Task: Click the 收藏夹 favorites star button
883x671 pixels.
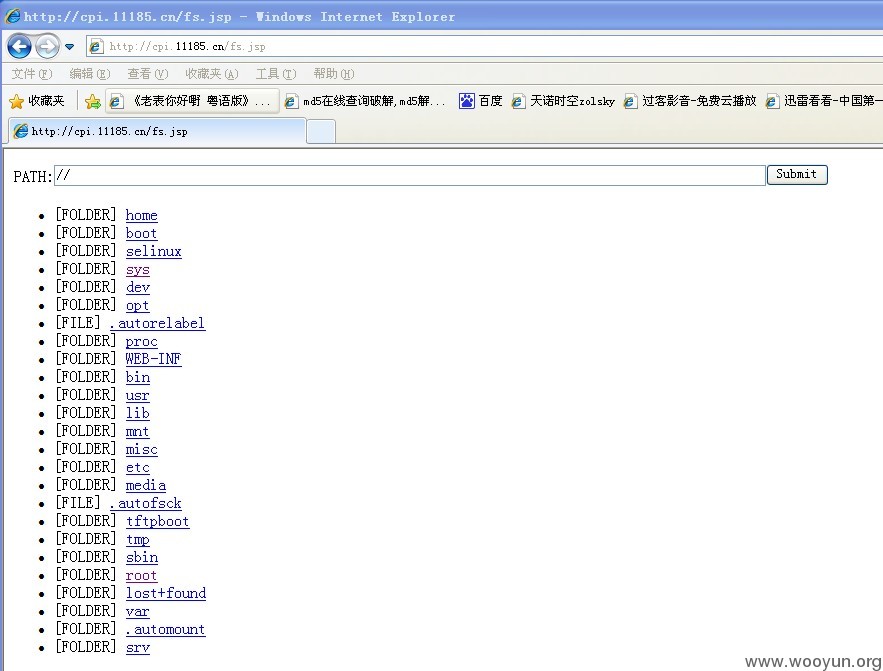Action: [37, 101]
